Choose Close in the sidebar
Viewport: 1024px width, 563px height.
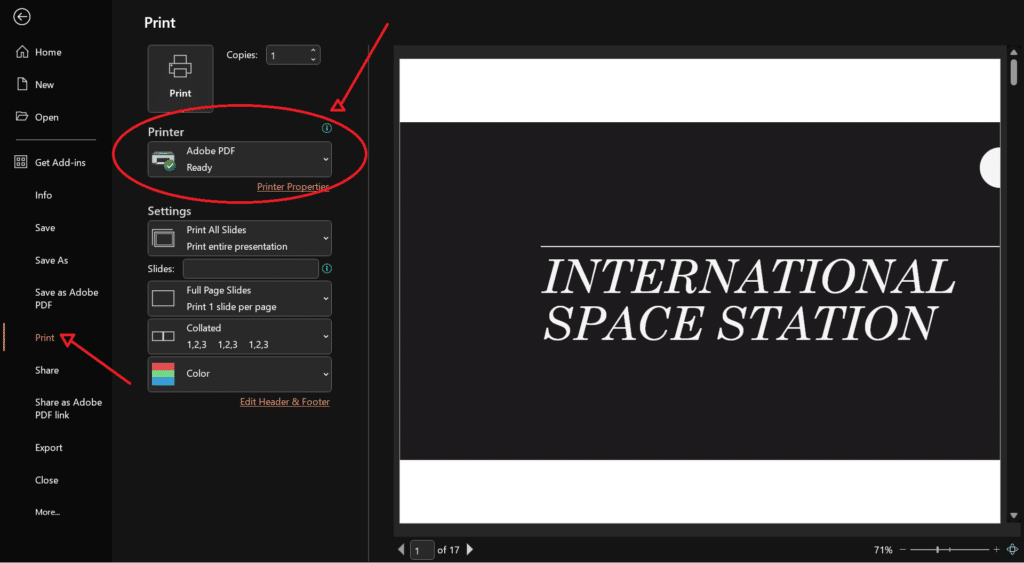(47, 480)
